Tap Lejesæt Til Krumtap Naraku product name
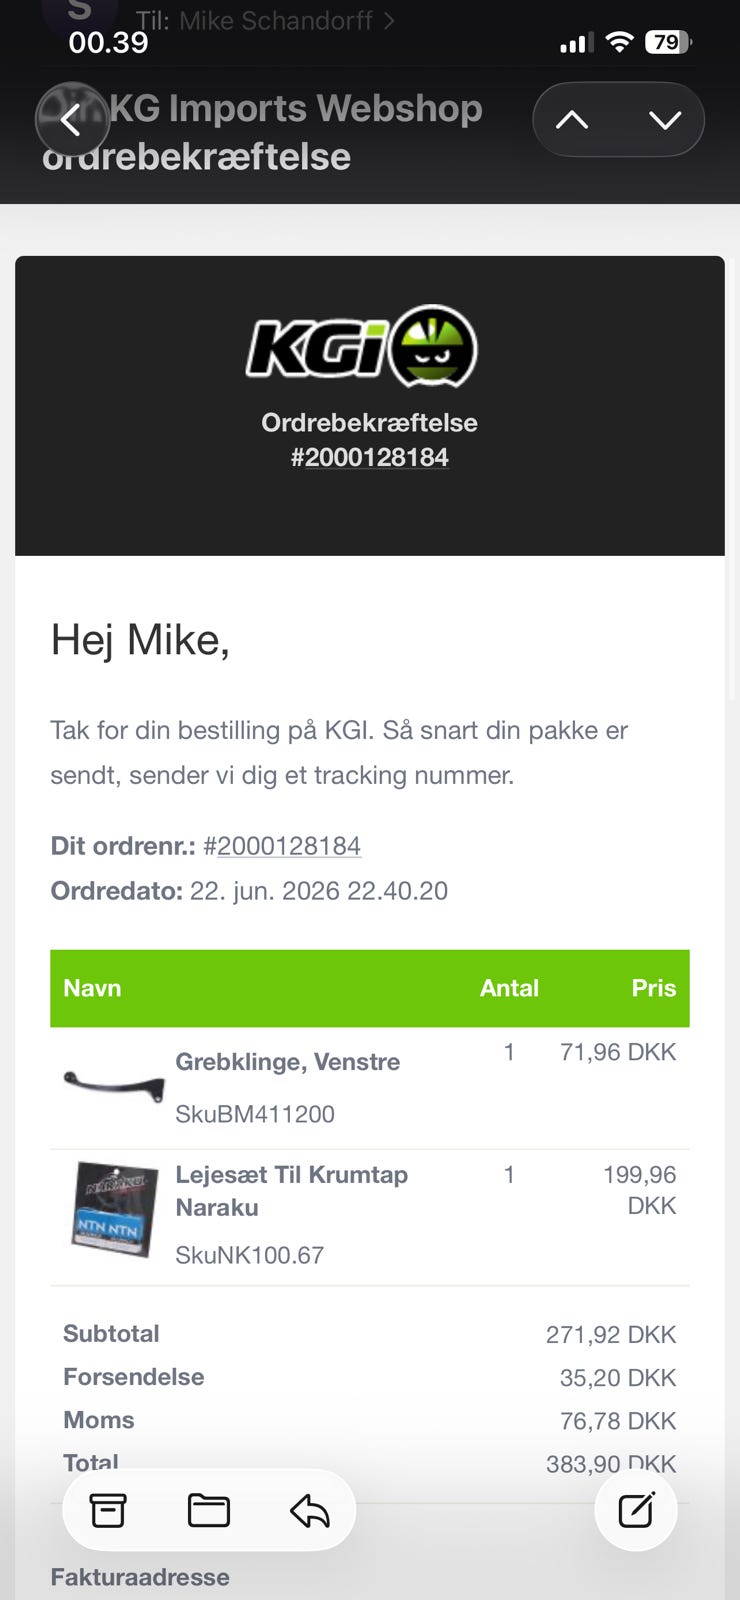 292,1191
